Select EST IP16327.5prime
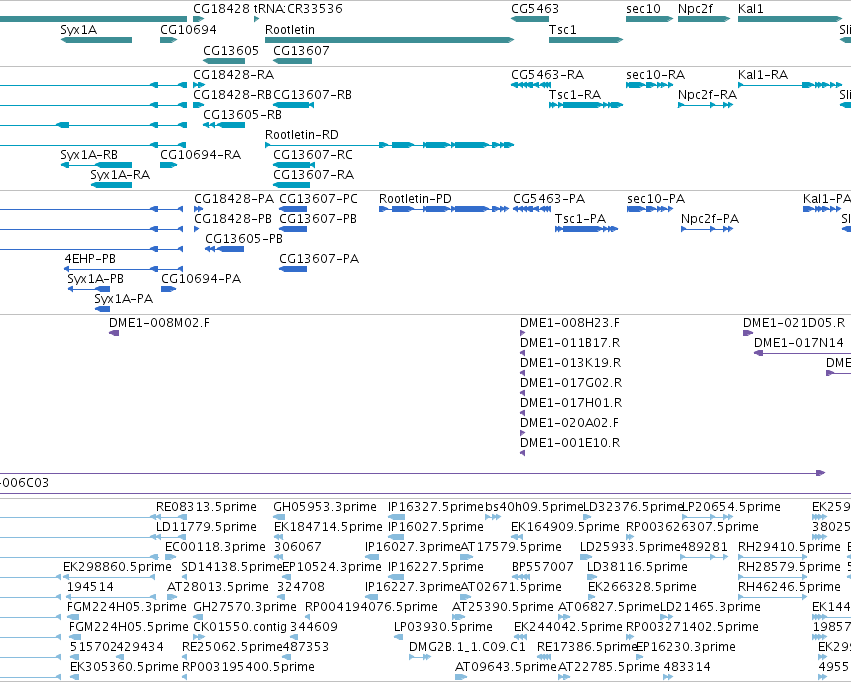The height and width of the screenshot is (682, 851). [436, 507]
